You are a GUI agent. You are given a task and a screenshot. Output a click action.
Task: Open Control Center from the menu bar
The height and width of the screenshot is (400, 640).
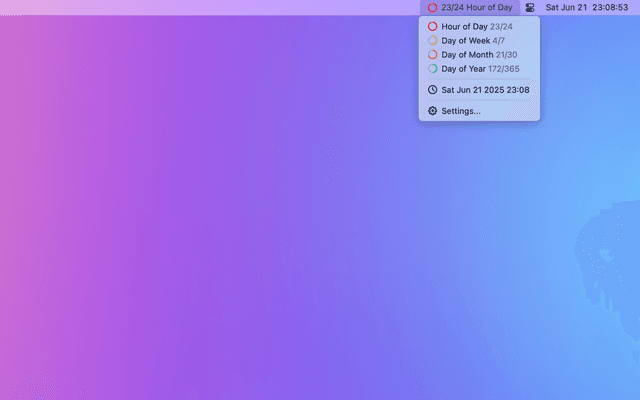tap(530, 7)
